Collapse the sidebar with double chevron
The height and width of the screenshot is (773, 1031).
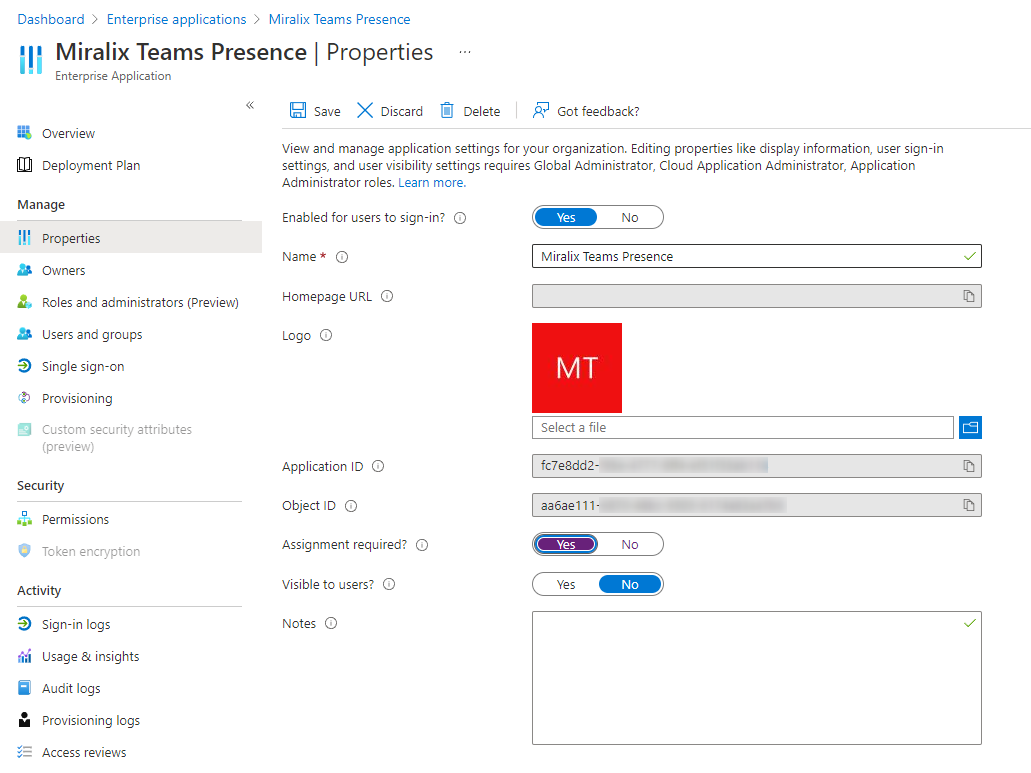click(x=250, y=105)
